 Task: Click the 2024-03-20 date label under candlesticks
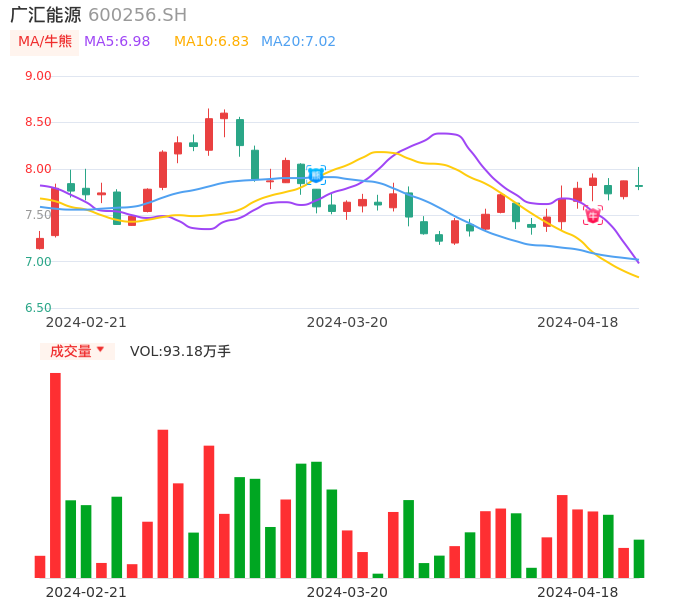coord(347,322)
